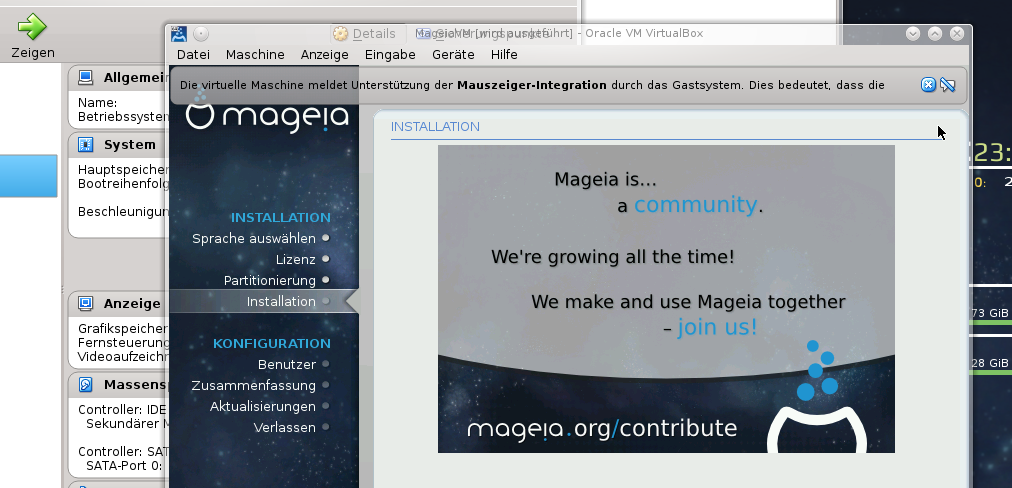Select the Aktualisierungen configuration step

[x=270, y=406]
